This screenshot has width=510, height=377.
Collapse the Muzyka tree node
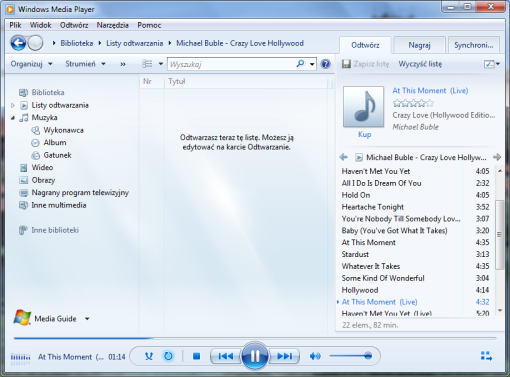pyautogui.click(x=13, y=118)
